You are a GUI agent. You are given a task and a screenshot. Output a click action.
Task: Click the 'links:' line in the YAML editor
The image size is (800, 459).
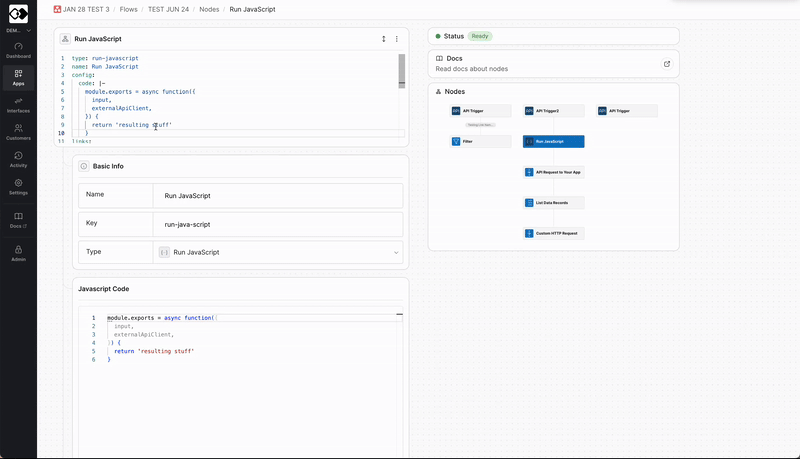point(82,141)
